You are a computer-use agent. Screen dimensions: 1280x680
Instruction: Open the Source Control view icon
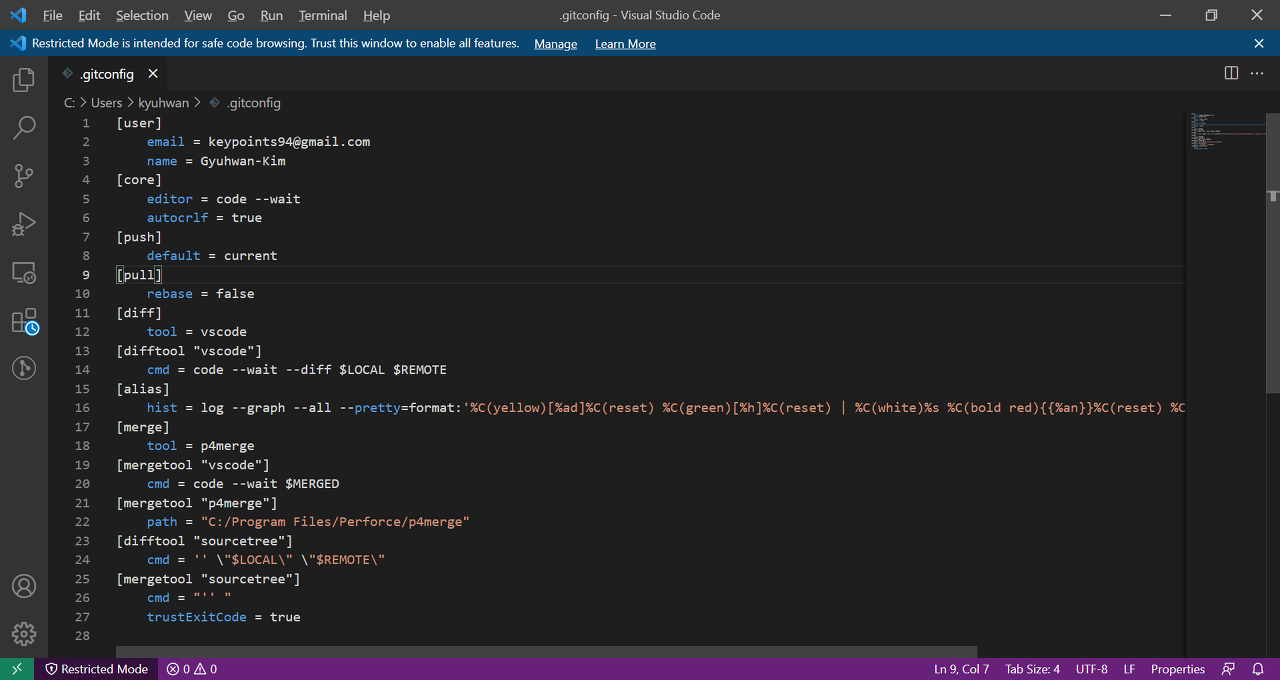click(x=24, y=176)
